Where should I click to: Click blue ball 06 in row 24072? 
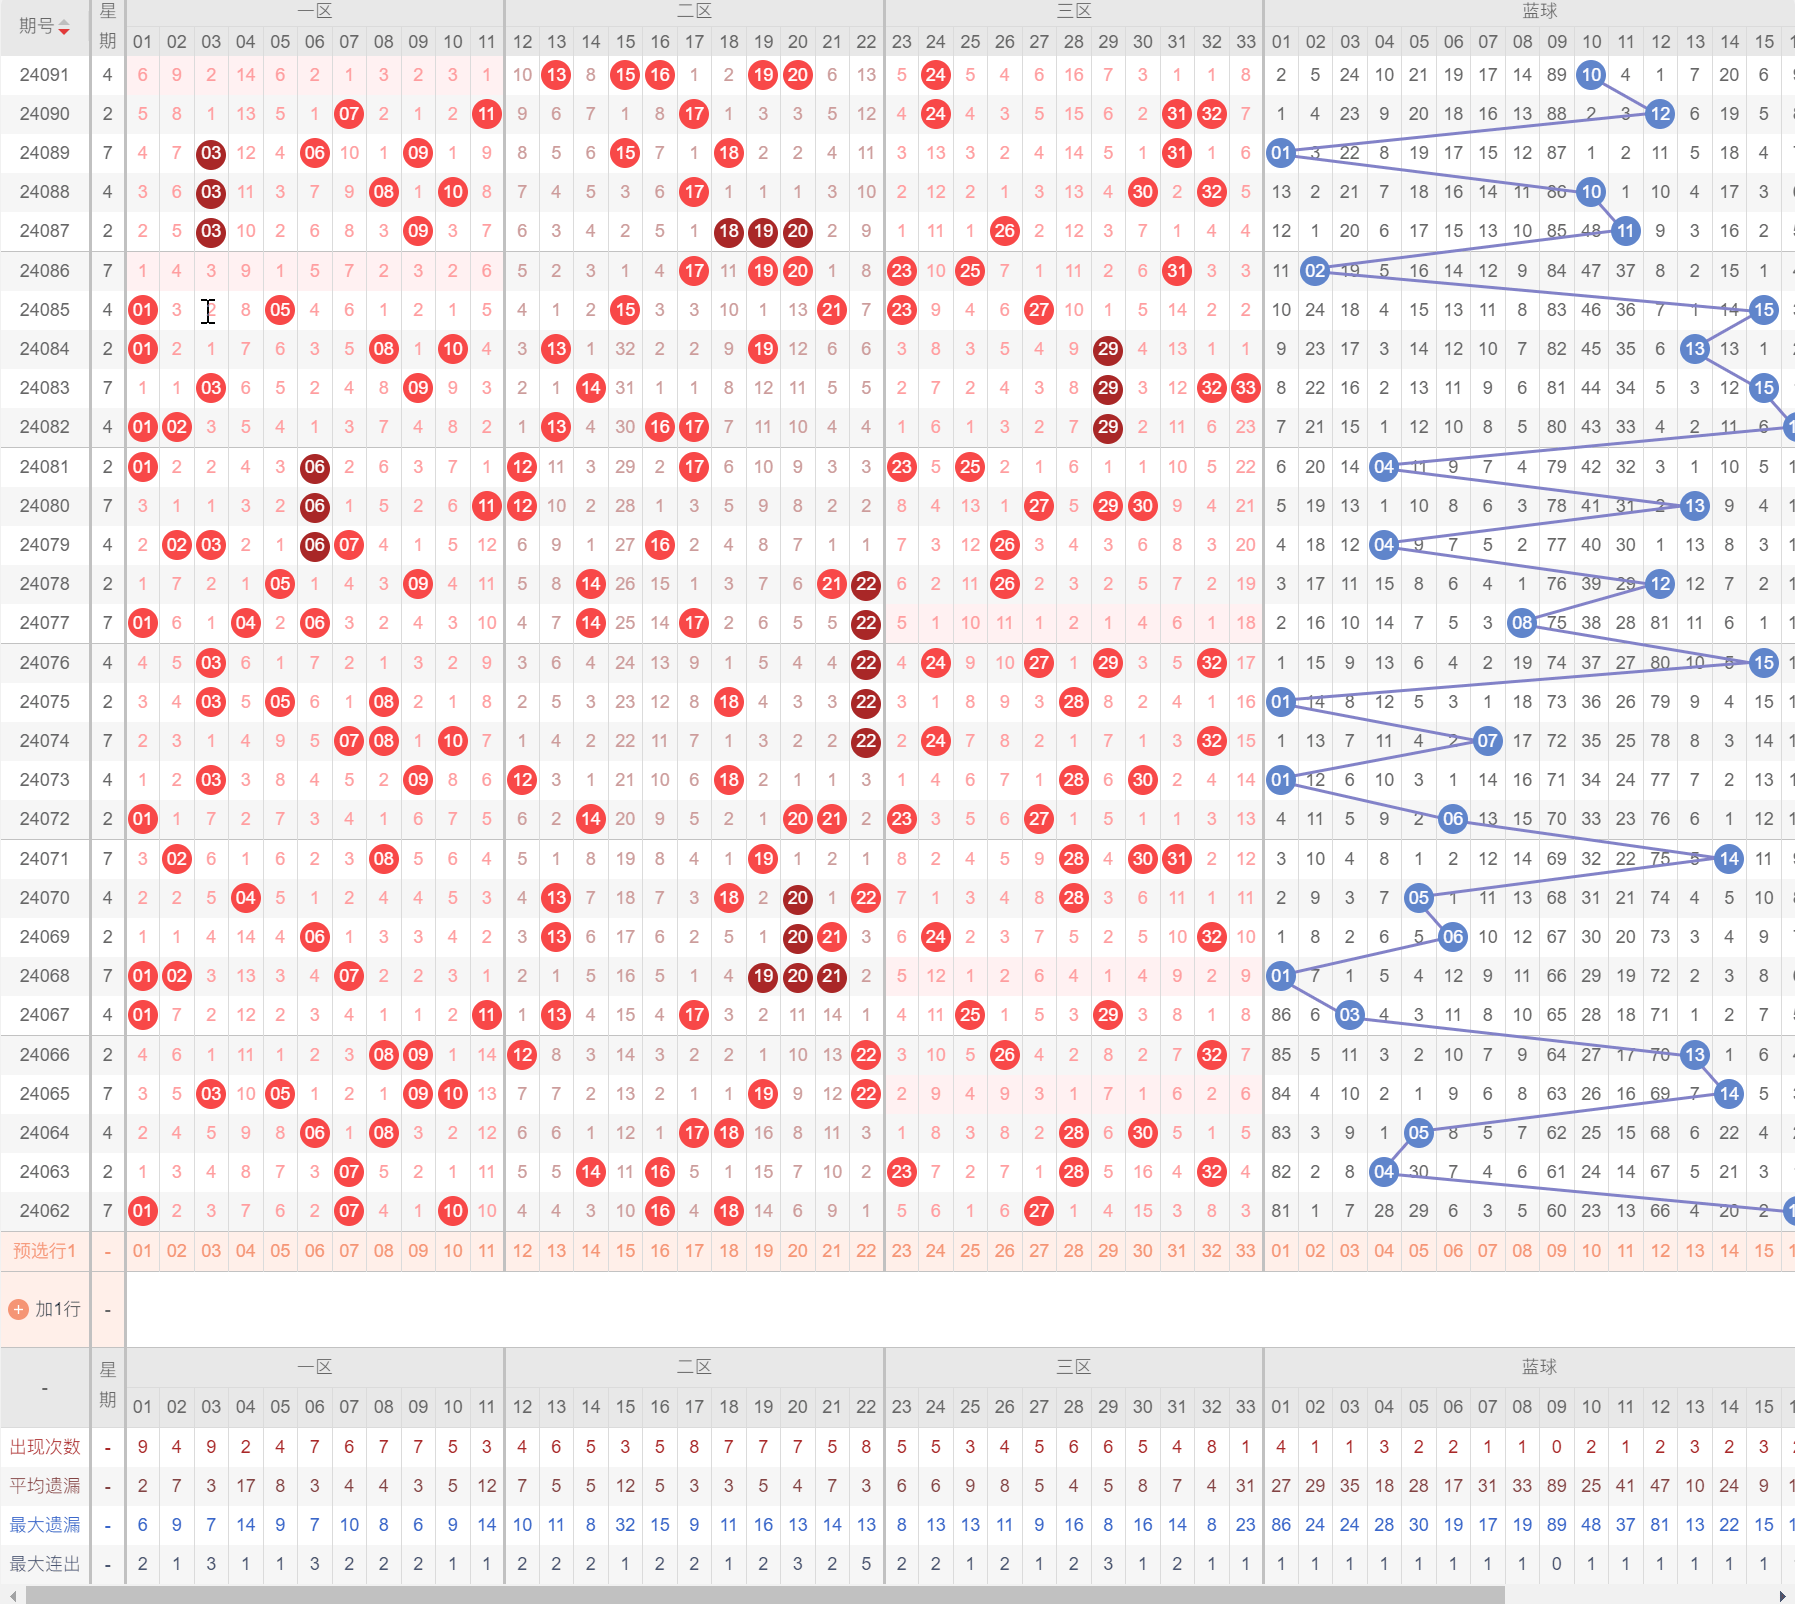point(1453,819)
